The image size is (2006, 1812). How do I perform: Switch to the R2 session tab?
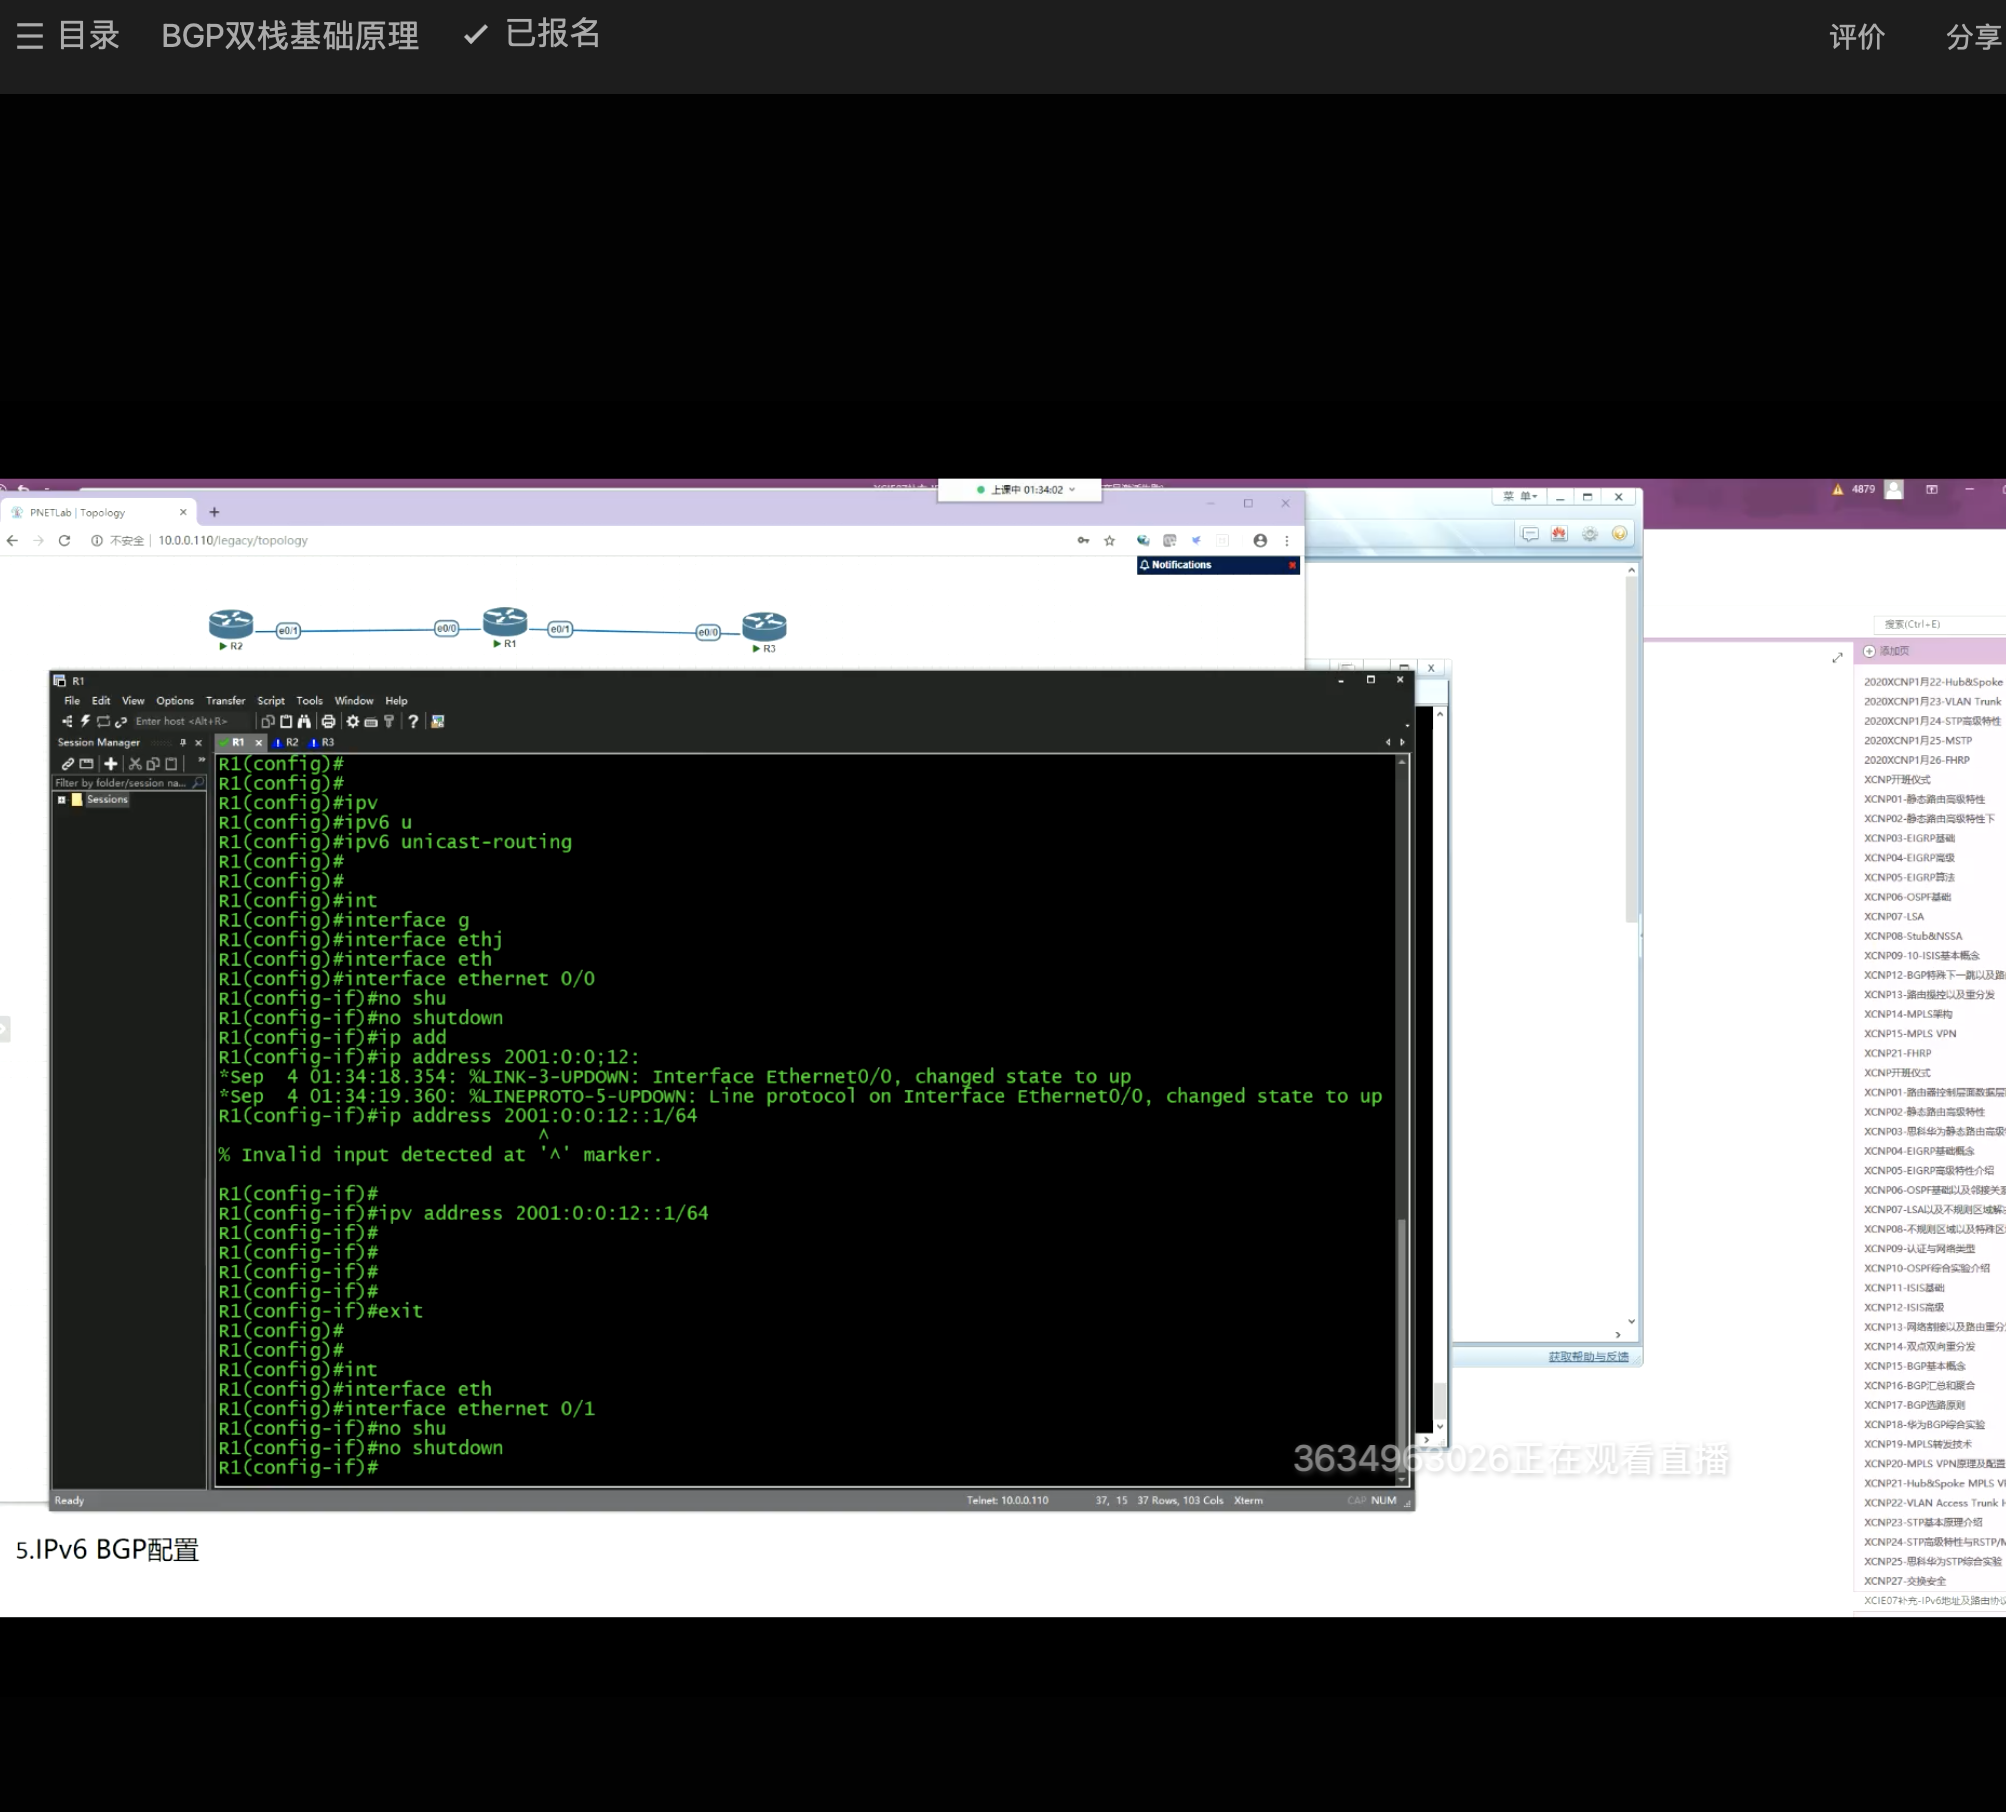coord(286,742)
